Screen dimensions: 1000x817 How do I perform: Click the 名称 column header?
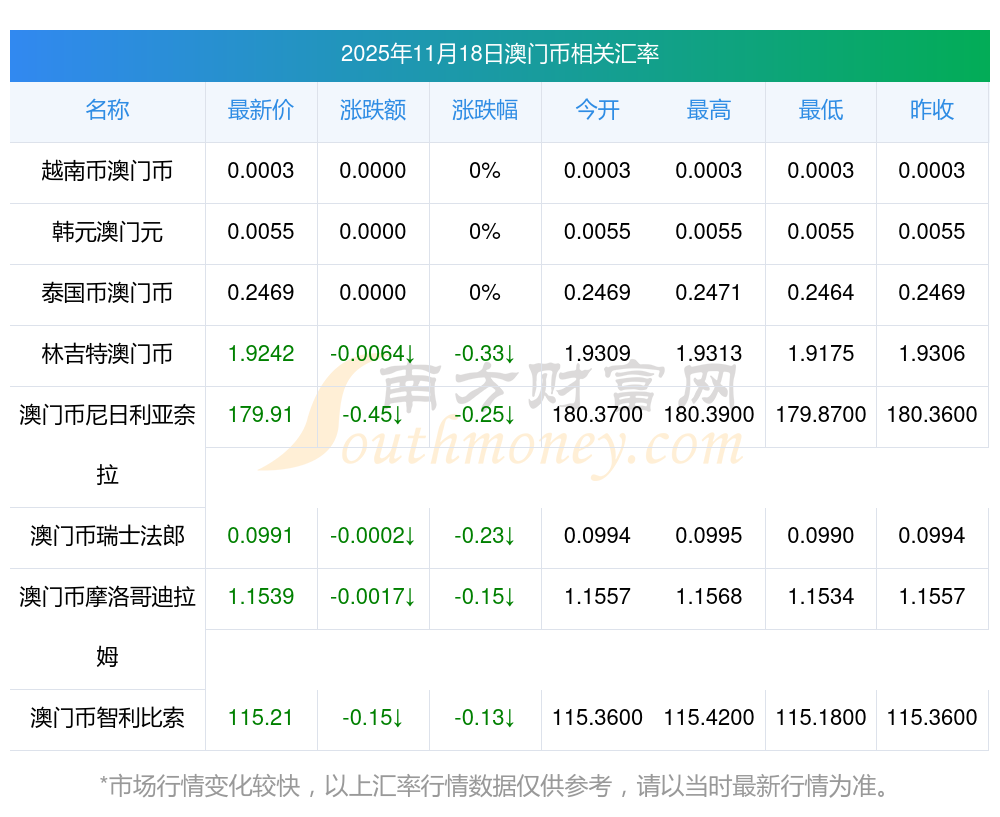[107, 111]
